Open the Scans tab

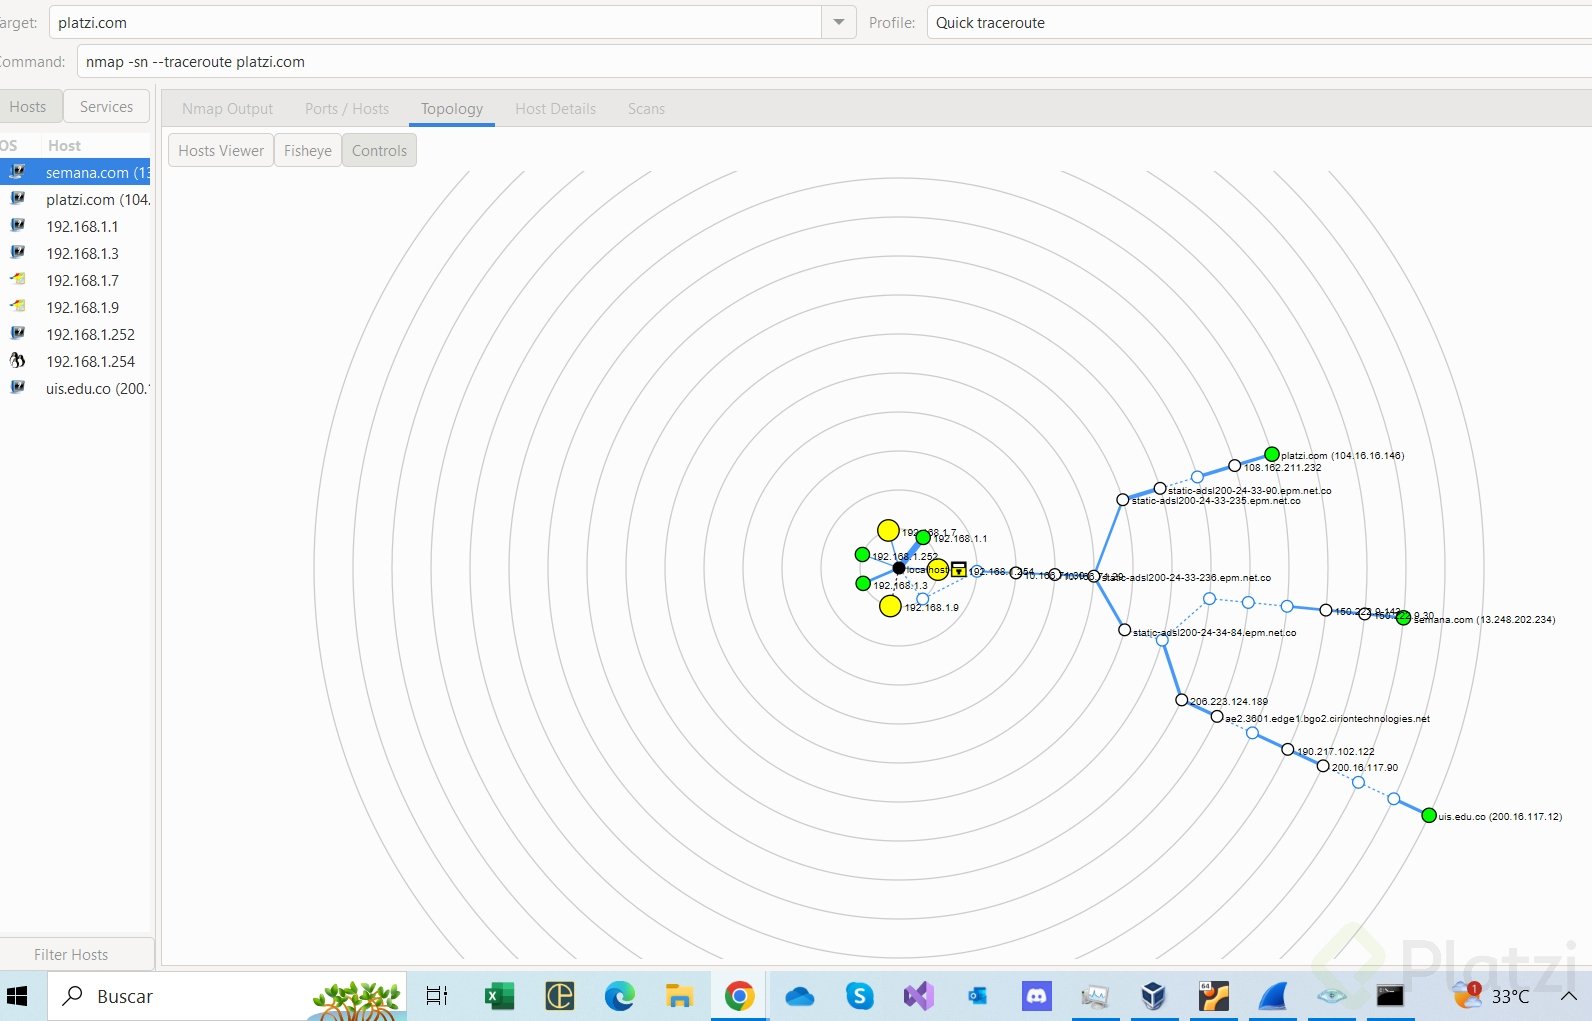point(646,108)
